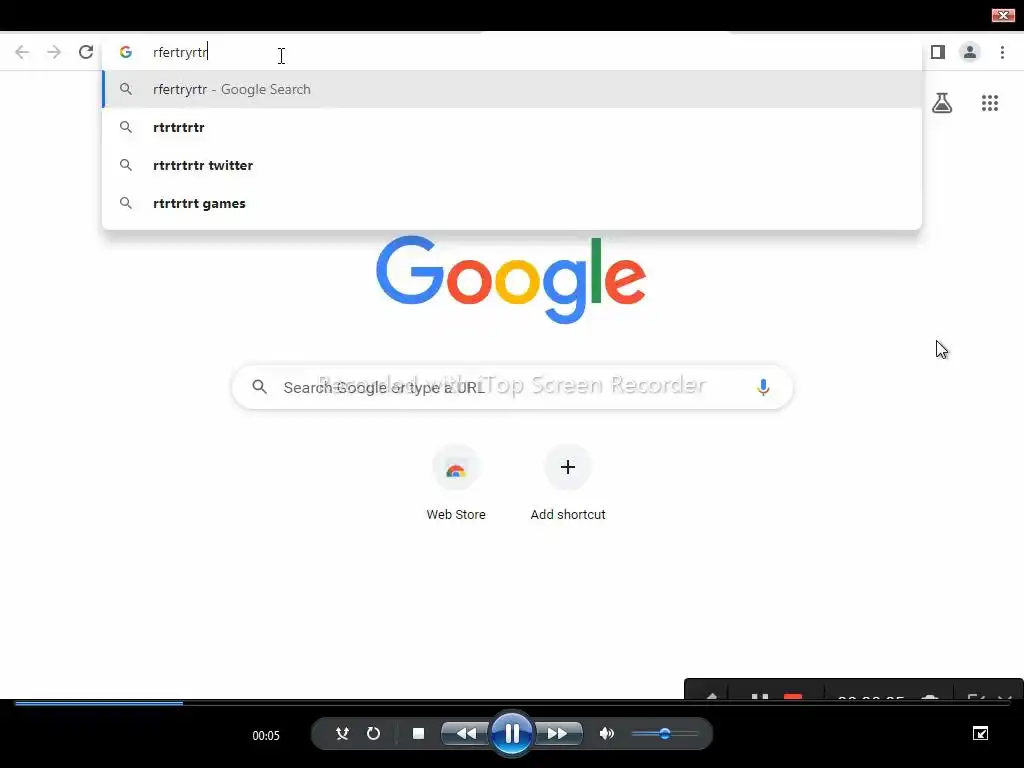Click the browser back arrow
Image resolution: width=1024 pixels, height=768 pixels.
coord(22,52)
